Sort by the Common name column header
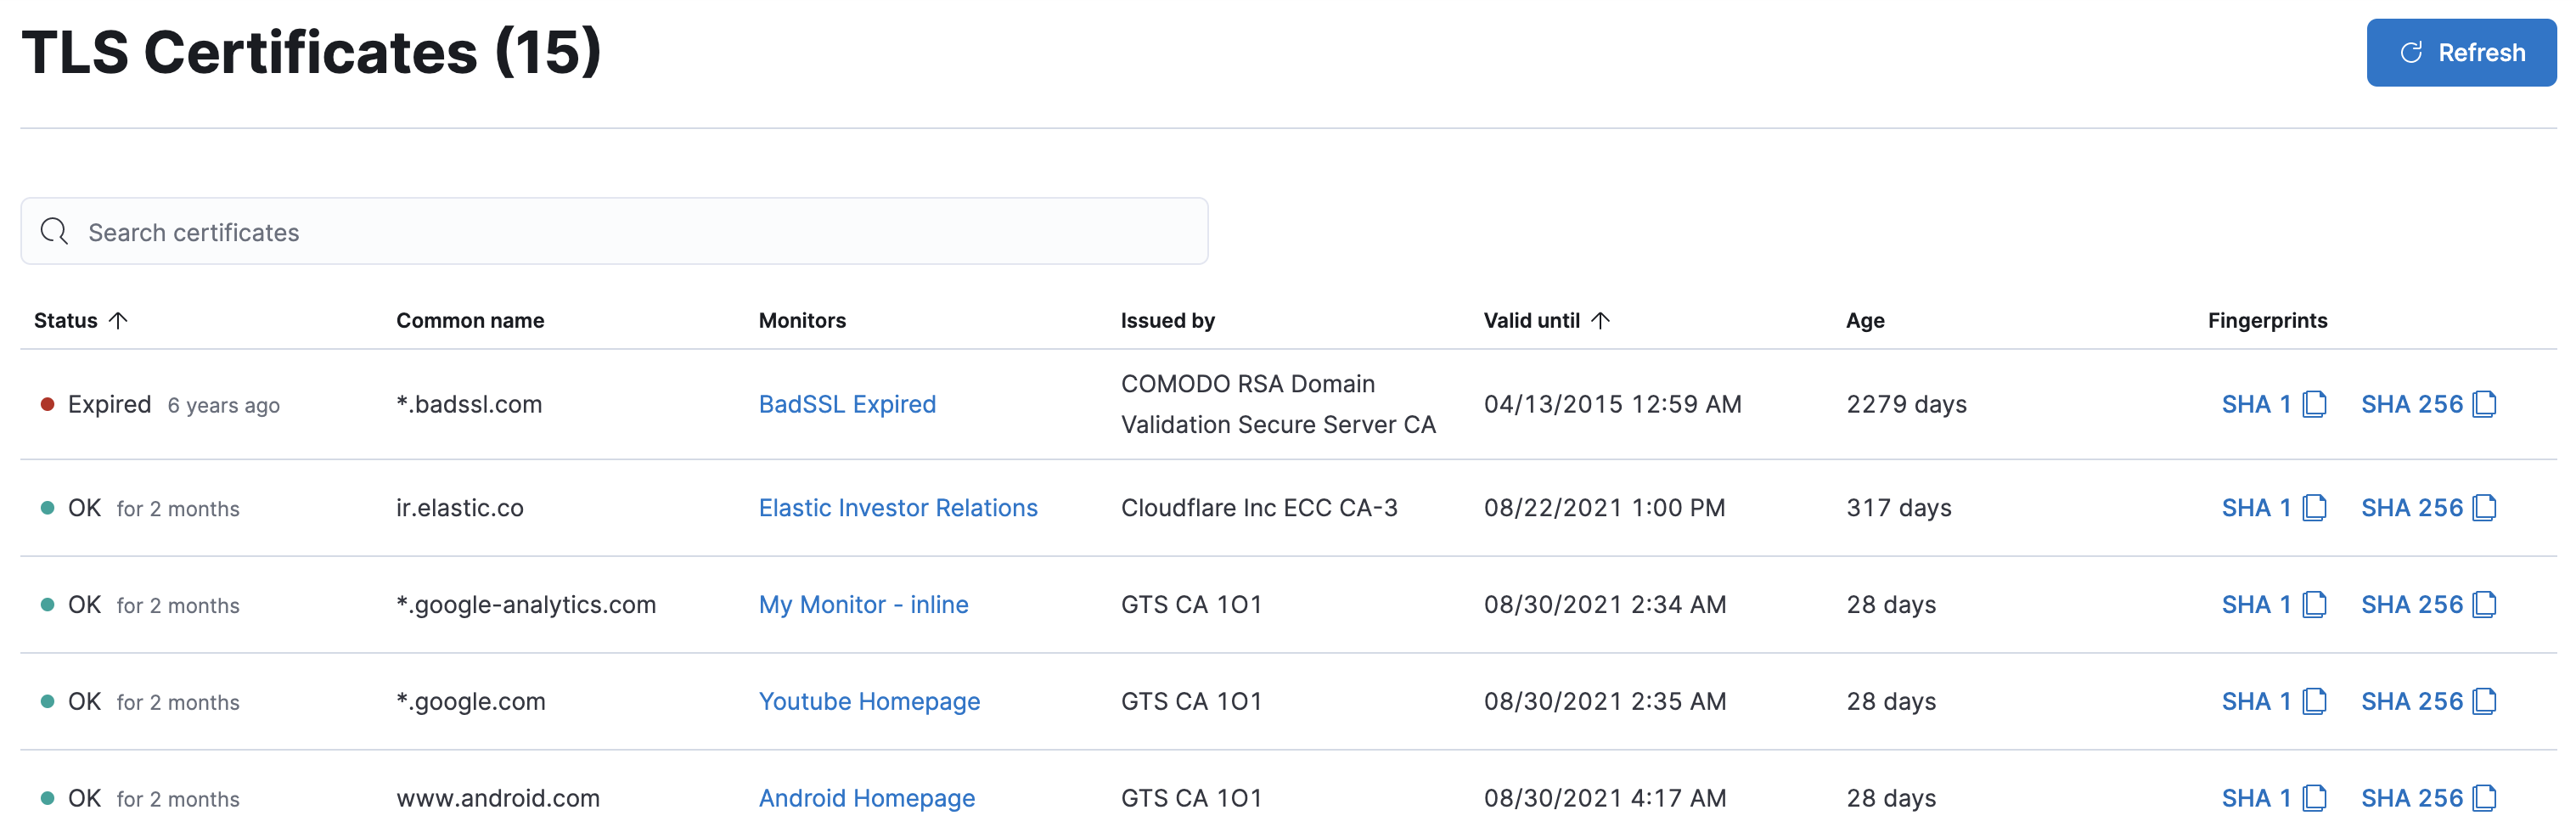This screenshot has height=827, width=2576. point(470,320)
